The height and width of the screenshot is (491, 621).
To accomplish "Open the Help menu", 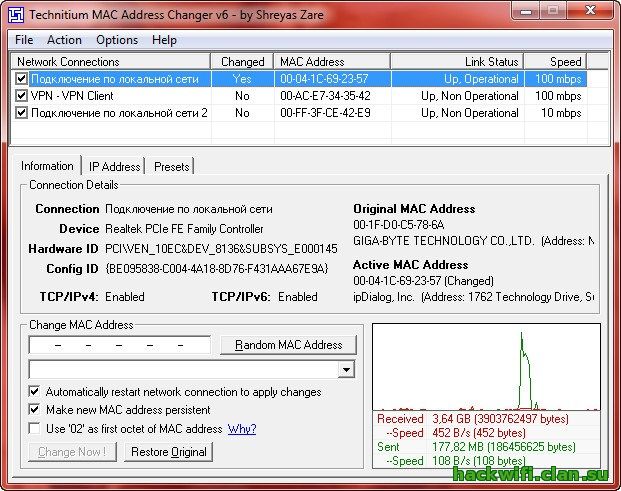I will (164, 40).
